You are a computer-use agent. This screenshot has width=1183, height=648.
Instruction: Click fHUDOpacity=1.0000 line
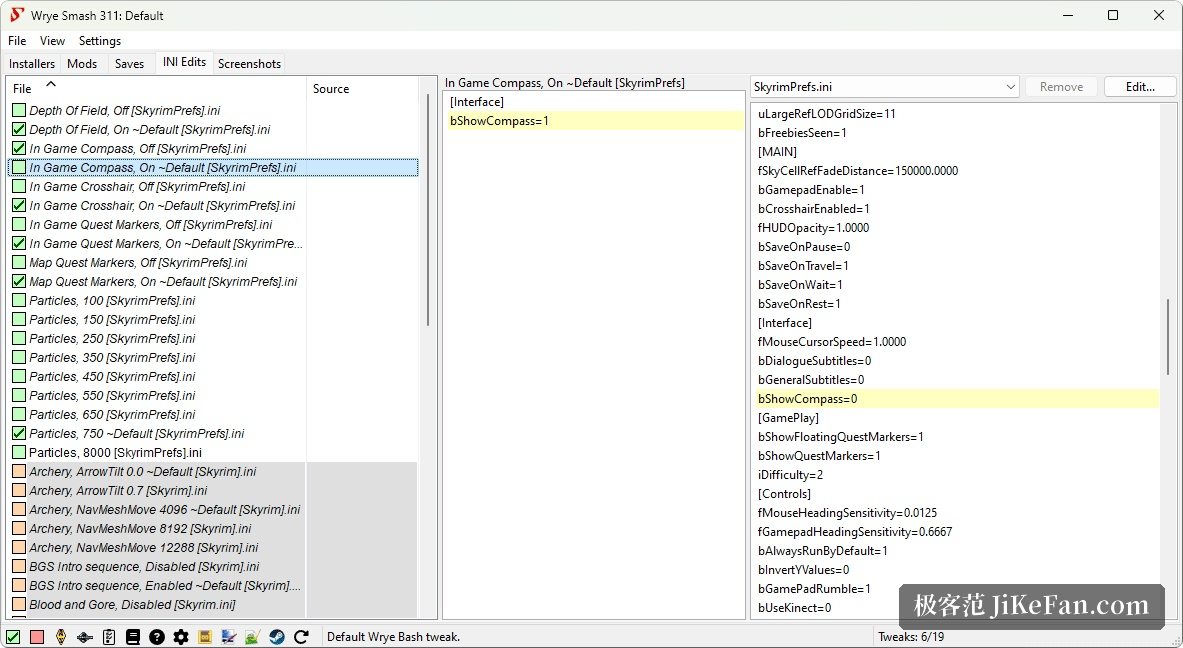coord(813,228)
